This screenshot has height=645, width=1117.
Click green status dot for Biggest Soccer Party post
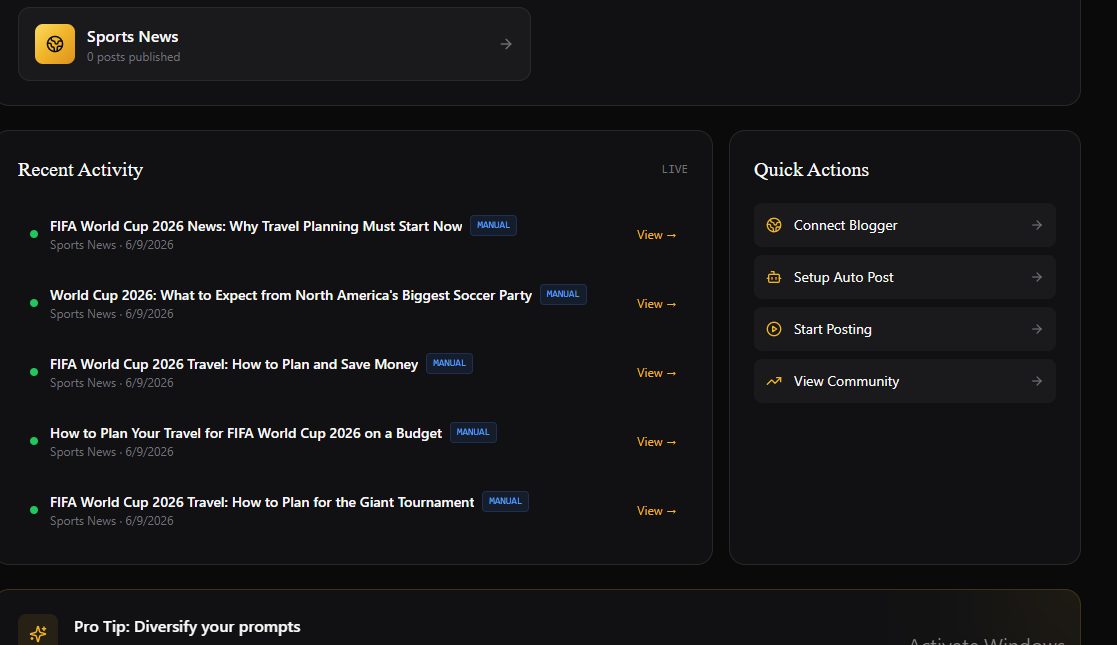tap(33, 303)
